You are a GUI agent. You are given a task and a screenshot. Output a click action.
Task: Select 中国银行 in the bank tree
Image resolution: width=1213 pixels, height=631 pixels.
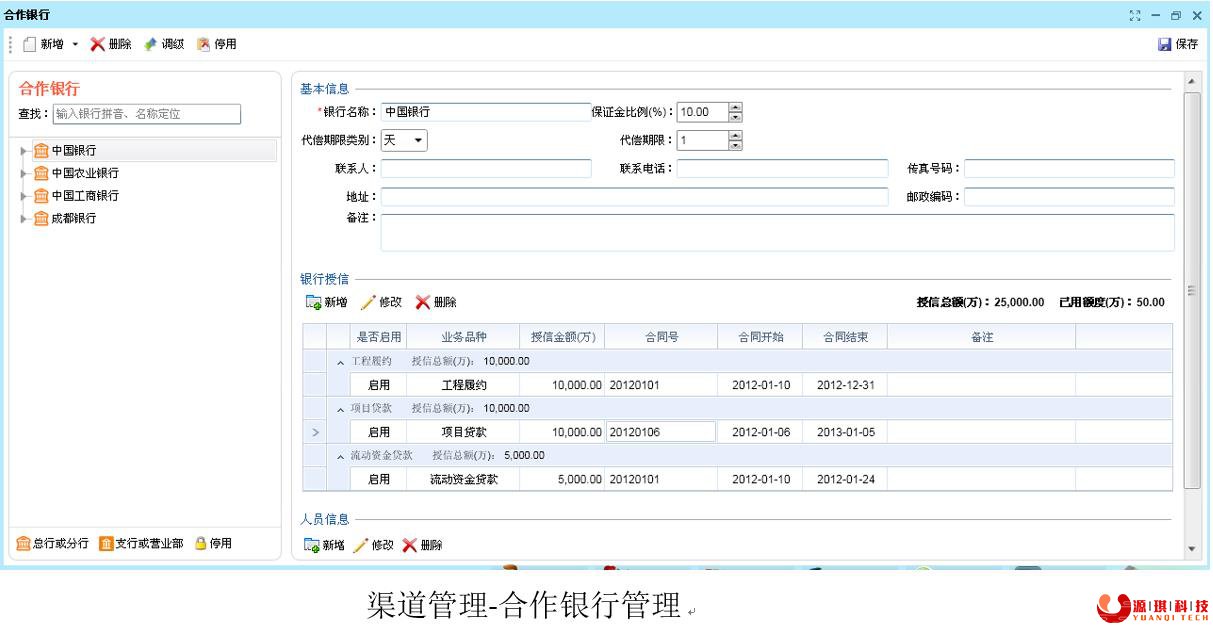tap(74, 151)
